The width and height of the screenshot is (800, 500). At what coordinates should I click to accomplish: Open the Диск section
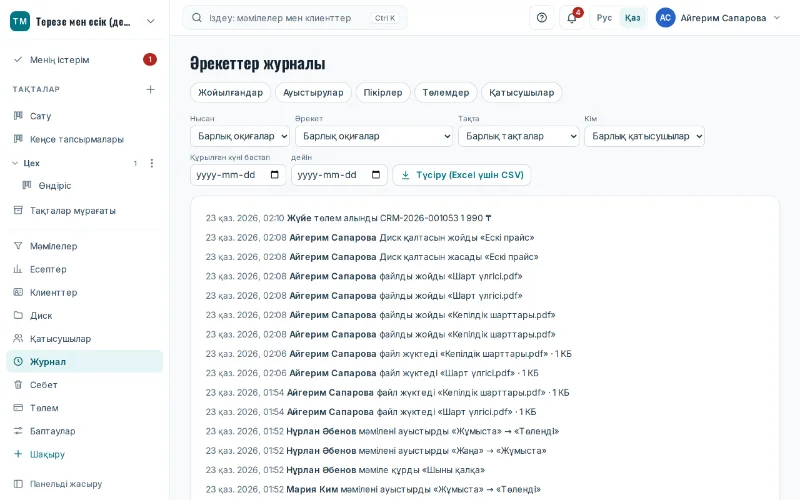pos(85,315)
